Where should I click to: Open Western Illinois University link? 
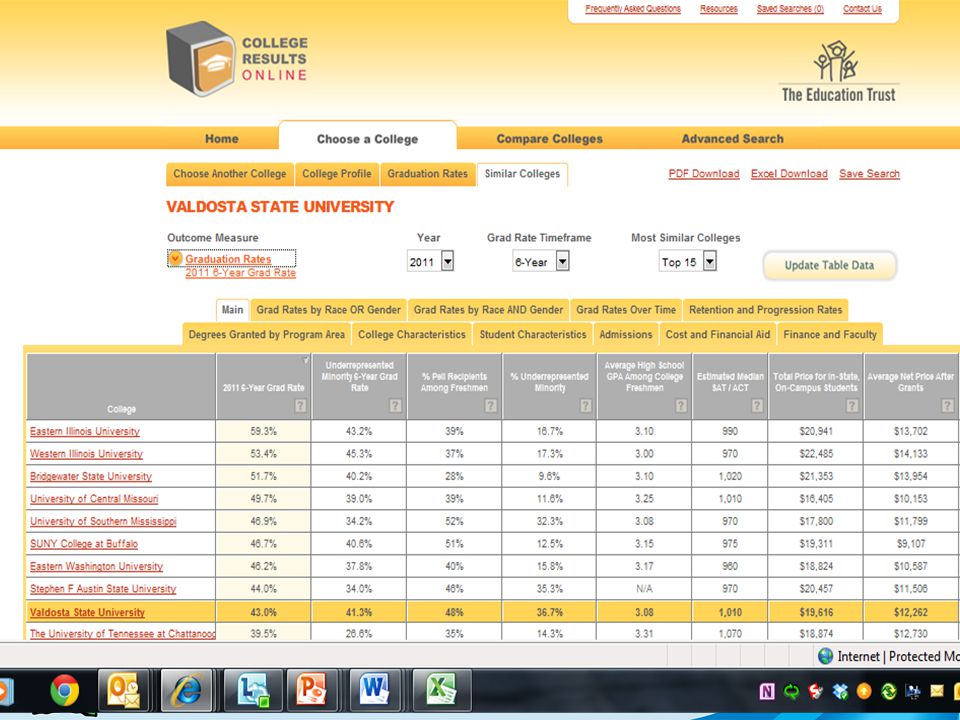click(86, 454)
